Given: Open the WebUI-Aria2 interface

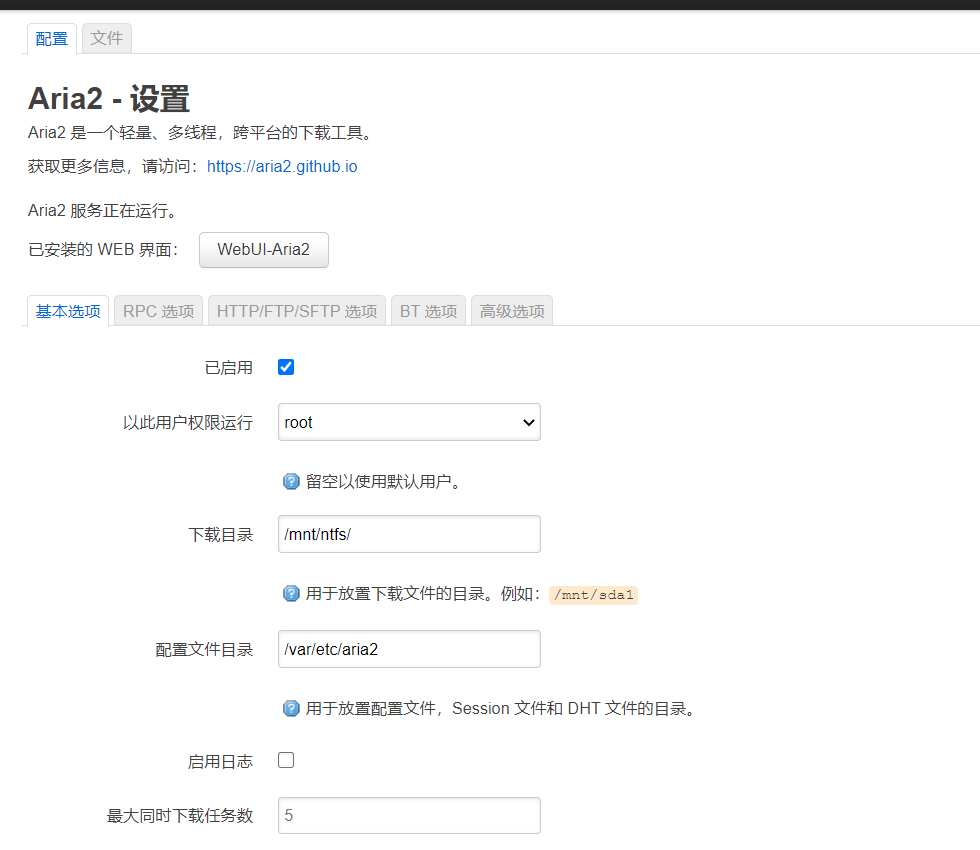Looking at the screenshot, I should tap(263, 250).
